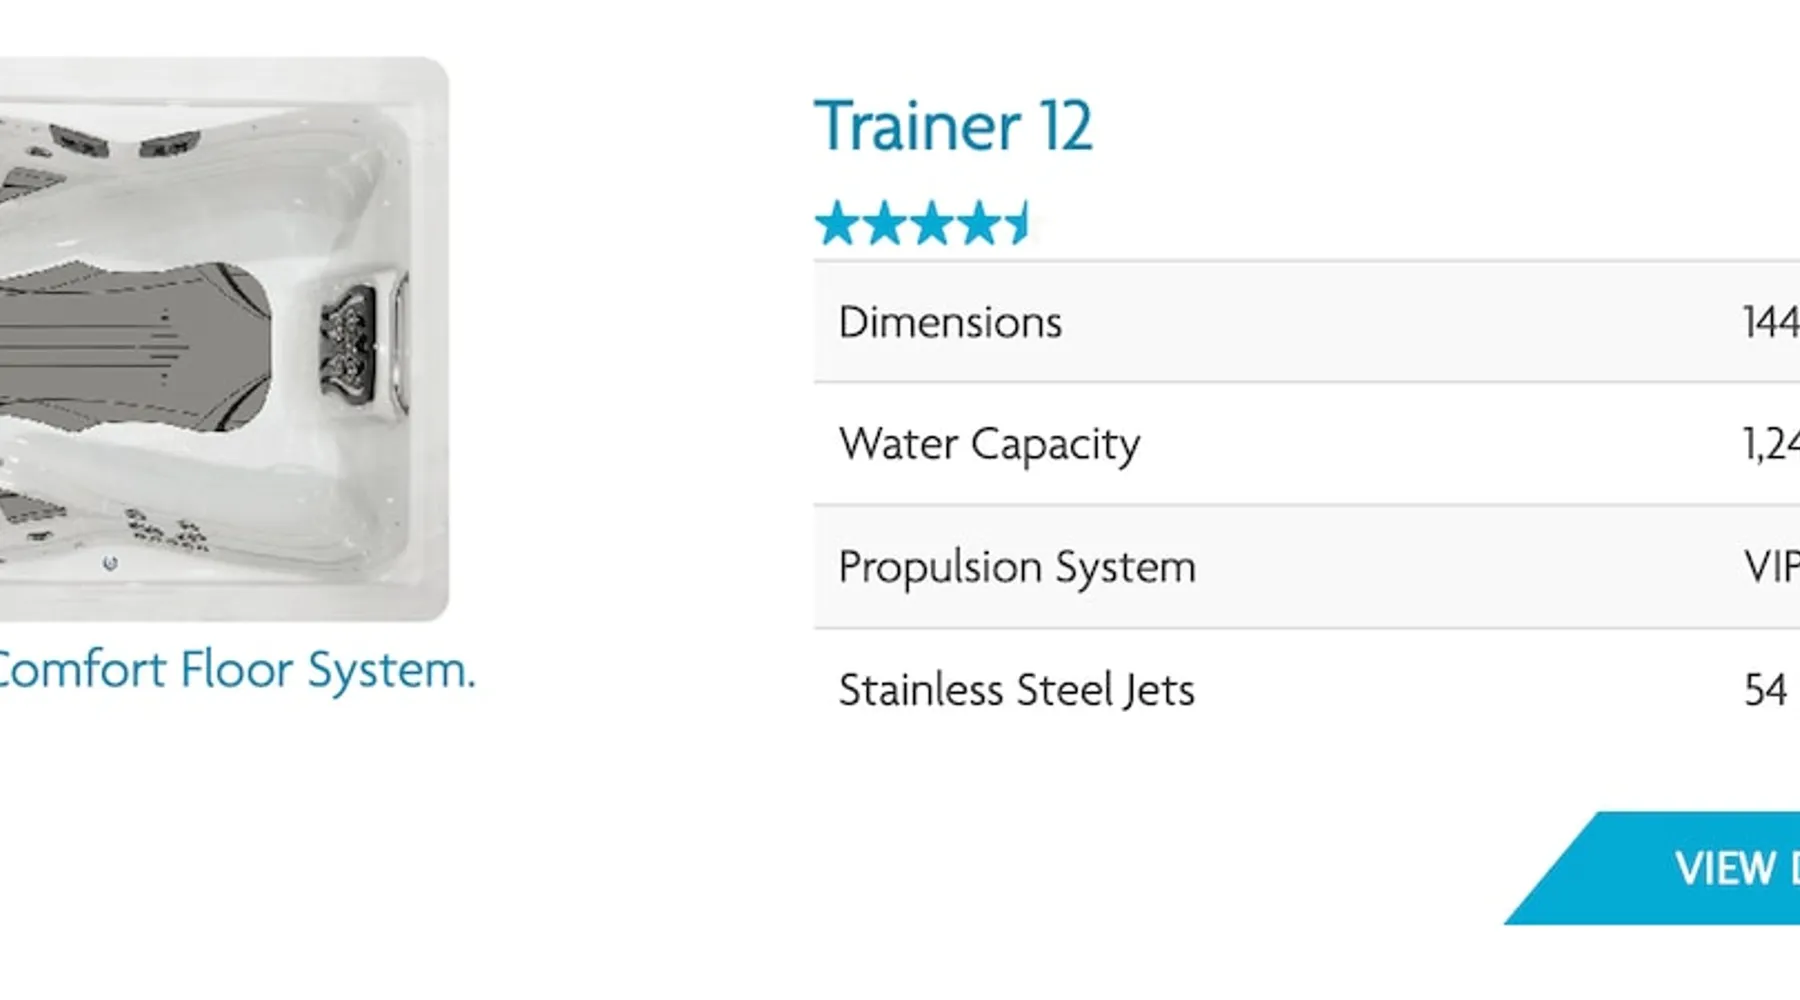Open the Comfort Floor System caption link
Screen dimensions: 1800x1000
click(x=235, y=670)
